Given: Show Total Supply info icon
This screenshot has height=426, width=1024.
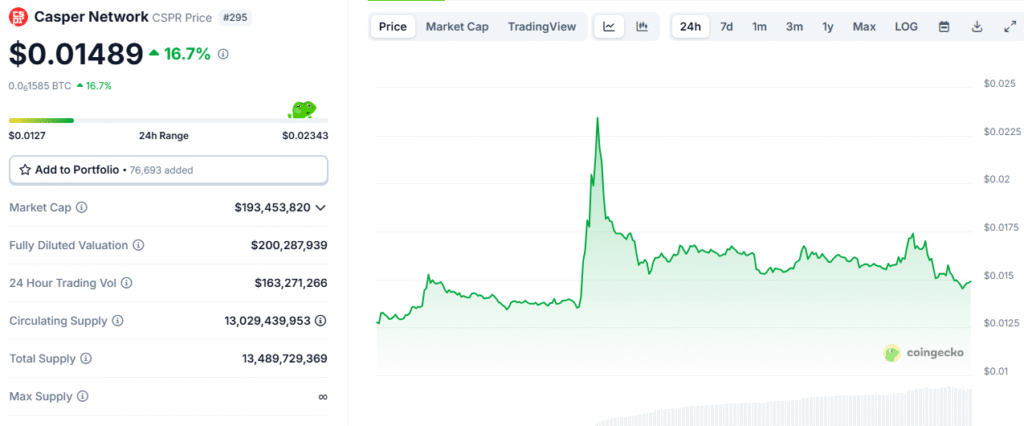Looking at the screenshot, I should click(x=86, y=359).
